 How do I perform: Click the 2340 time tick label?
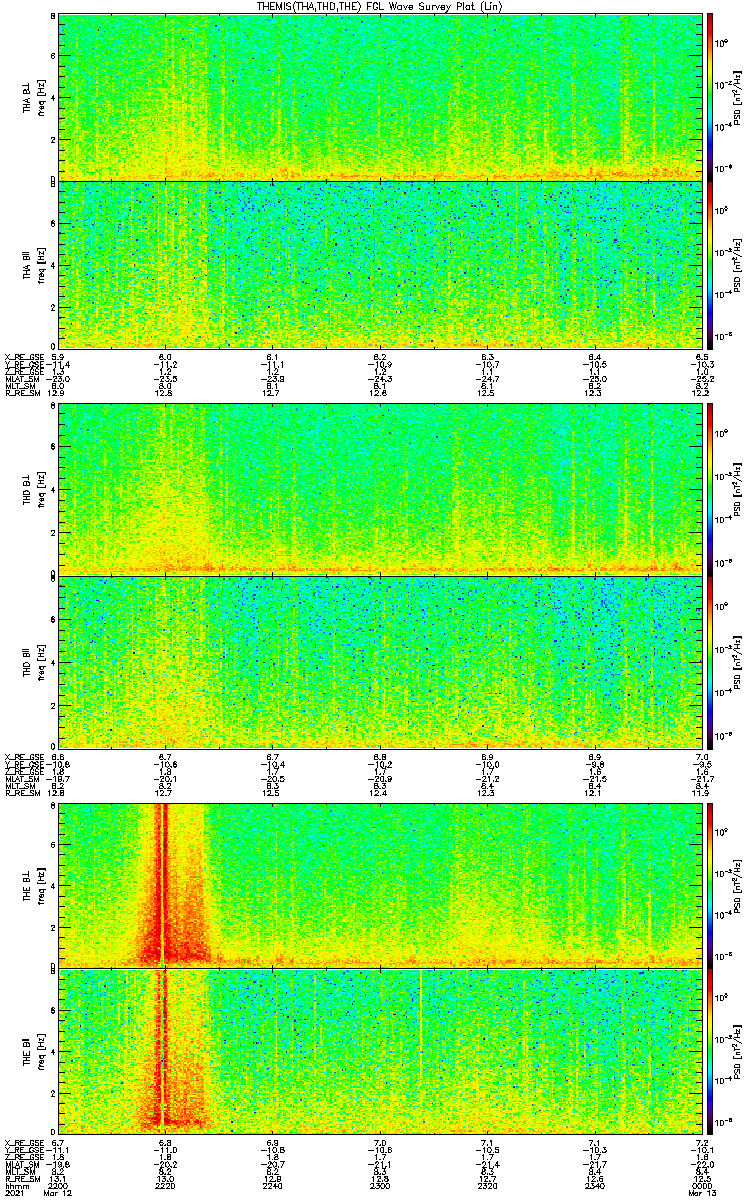tap(595, 1184)
